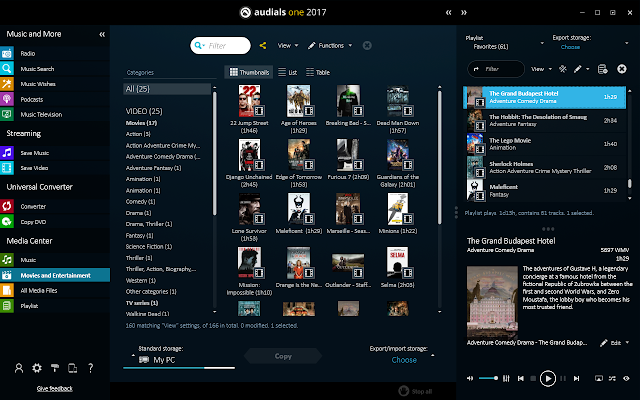Click the Stop all button

[x=415, y=391]
